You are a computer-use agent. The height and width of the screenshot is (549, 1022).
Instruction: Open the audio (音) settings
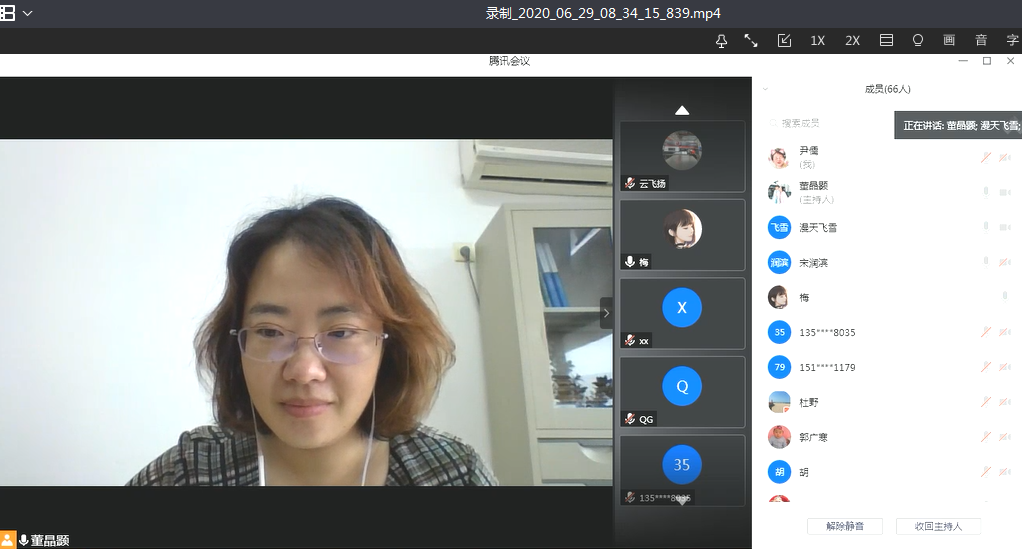coord(981,41)
